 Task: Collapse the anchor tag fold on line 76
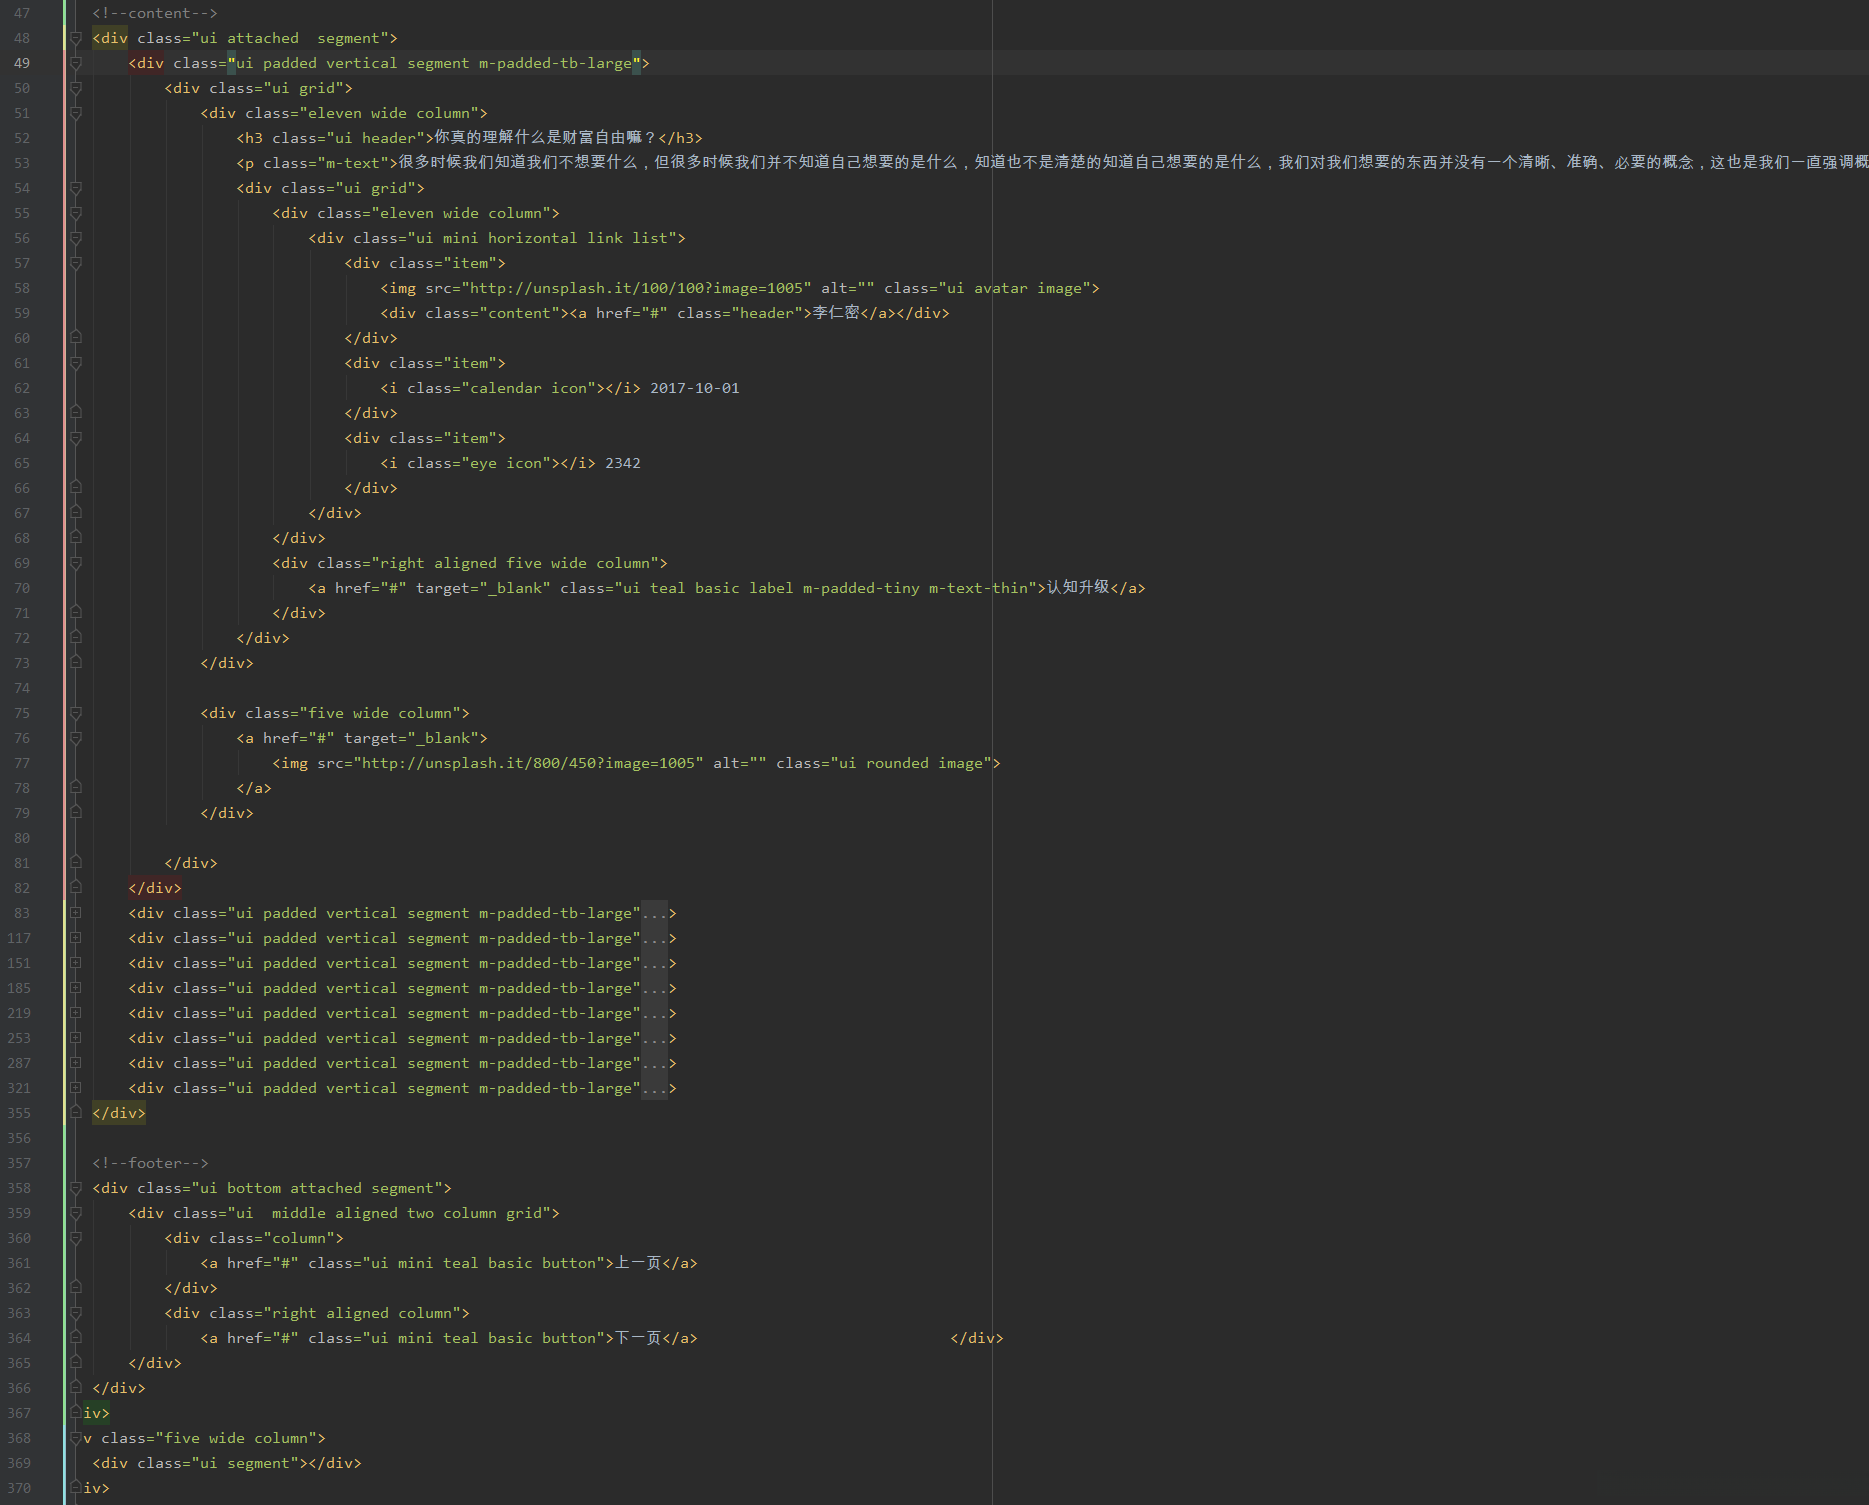pos(76,738)
